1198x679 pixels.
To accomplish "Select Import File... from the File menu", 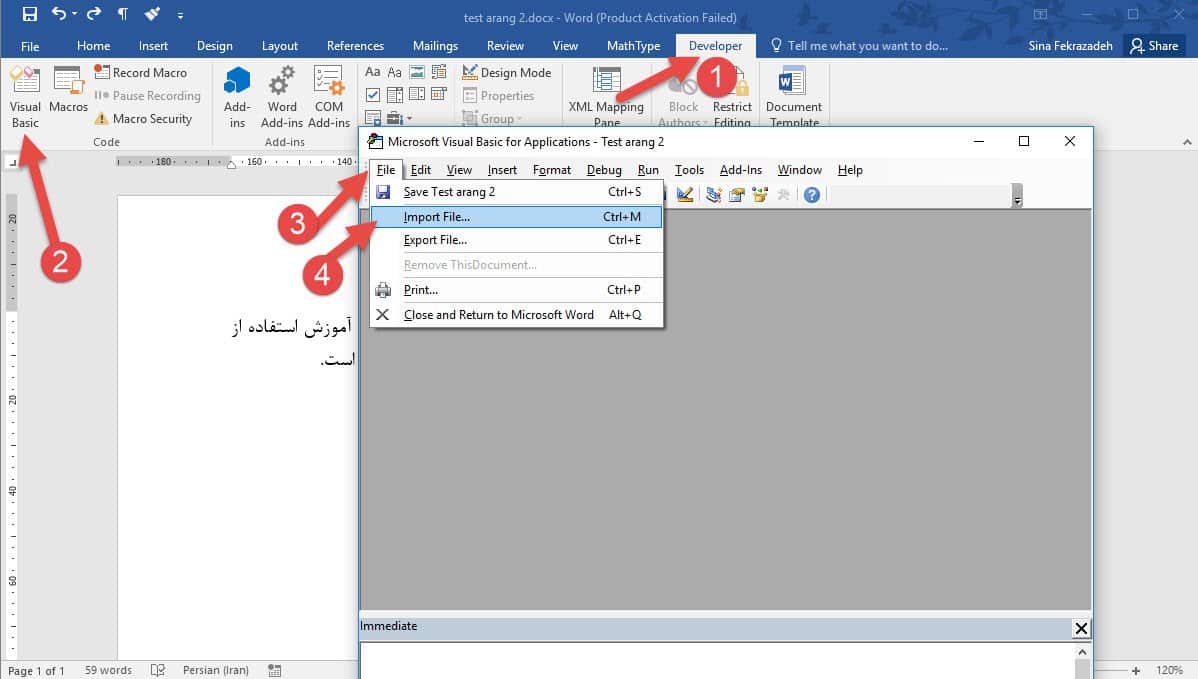I will pyautogui.click(x=436, y=216).
